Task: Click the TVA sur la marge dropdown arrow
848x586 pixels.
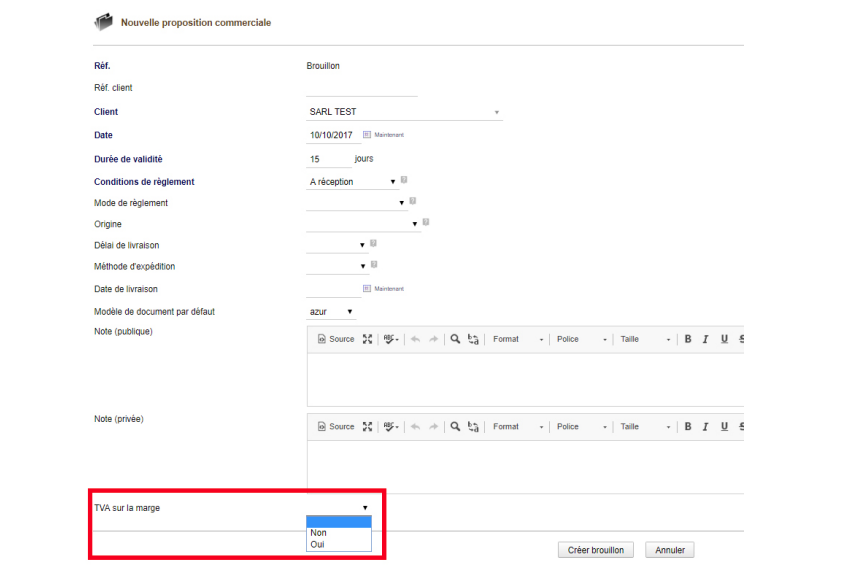Action: pos(365,508)
